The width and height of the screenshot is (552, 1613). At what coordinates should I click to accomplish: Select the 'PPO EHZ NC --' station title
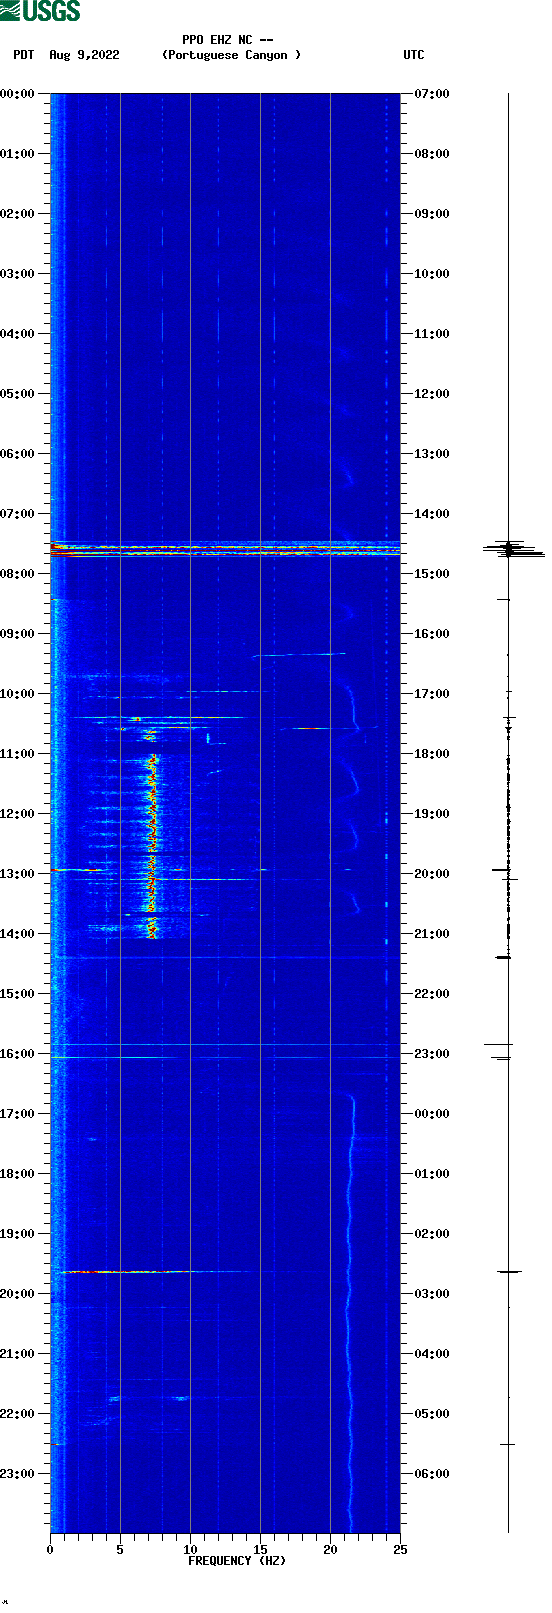[x=228, y=40]
